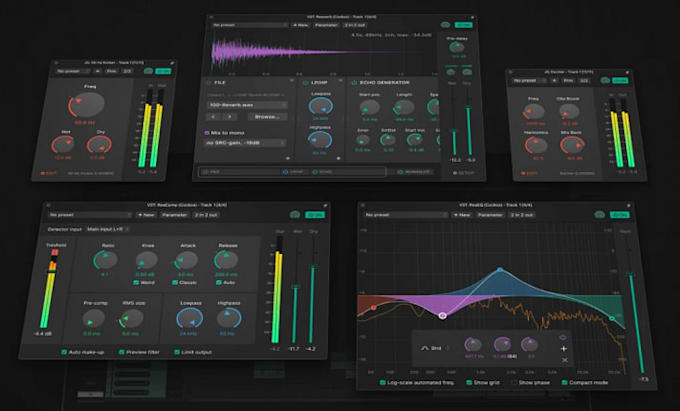Open preset dropdown in Exciter window
This screenshot has height=411, width=680.
click(529, 81)
